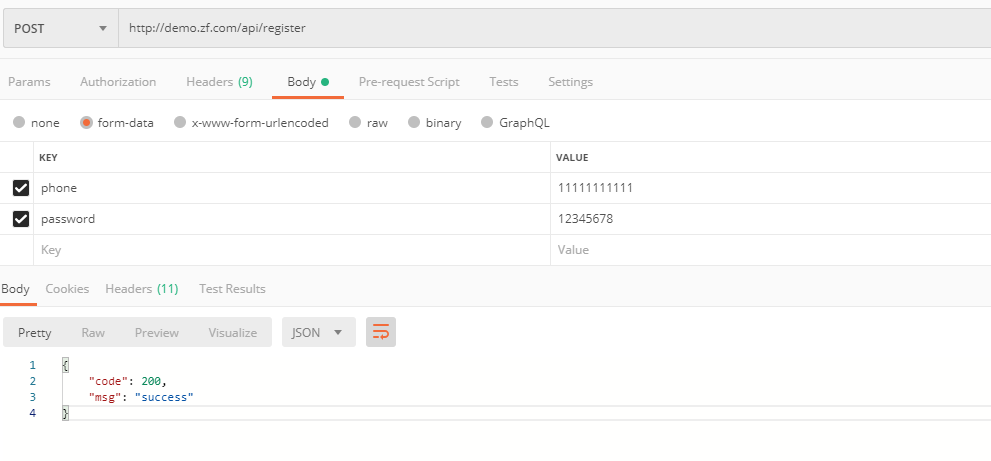Click the password value 12345678
This screenshot has width=991, height=461.
point(585,219)
